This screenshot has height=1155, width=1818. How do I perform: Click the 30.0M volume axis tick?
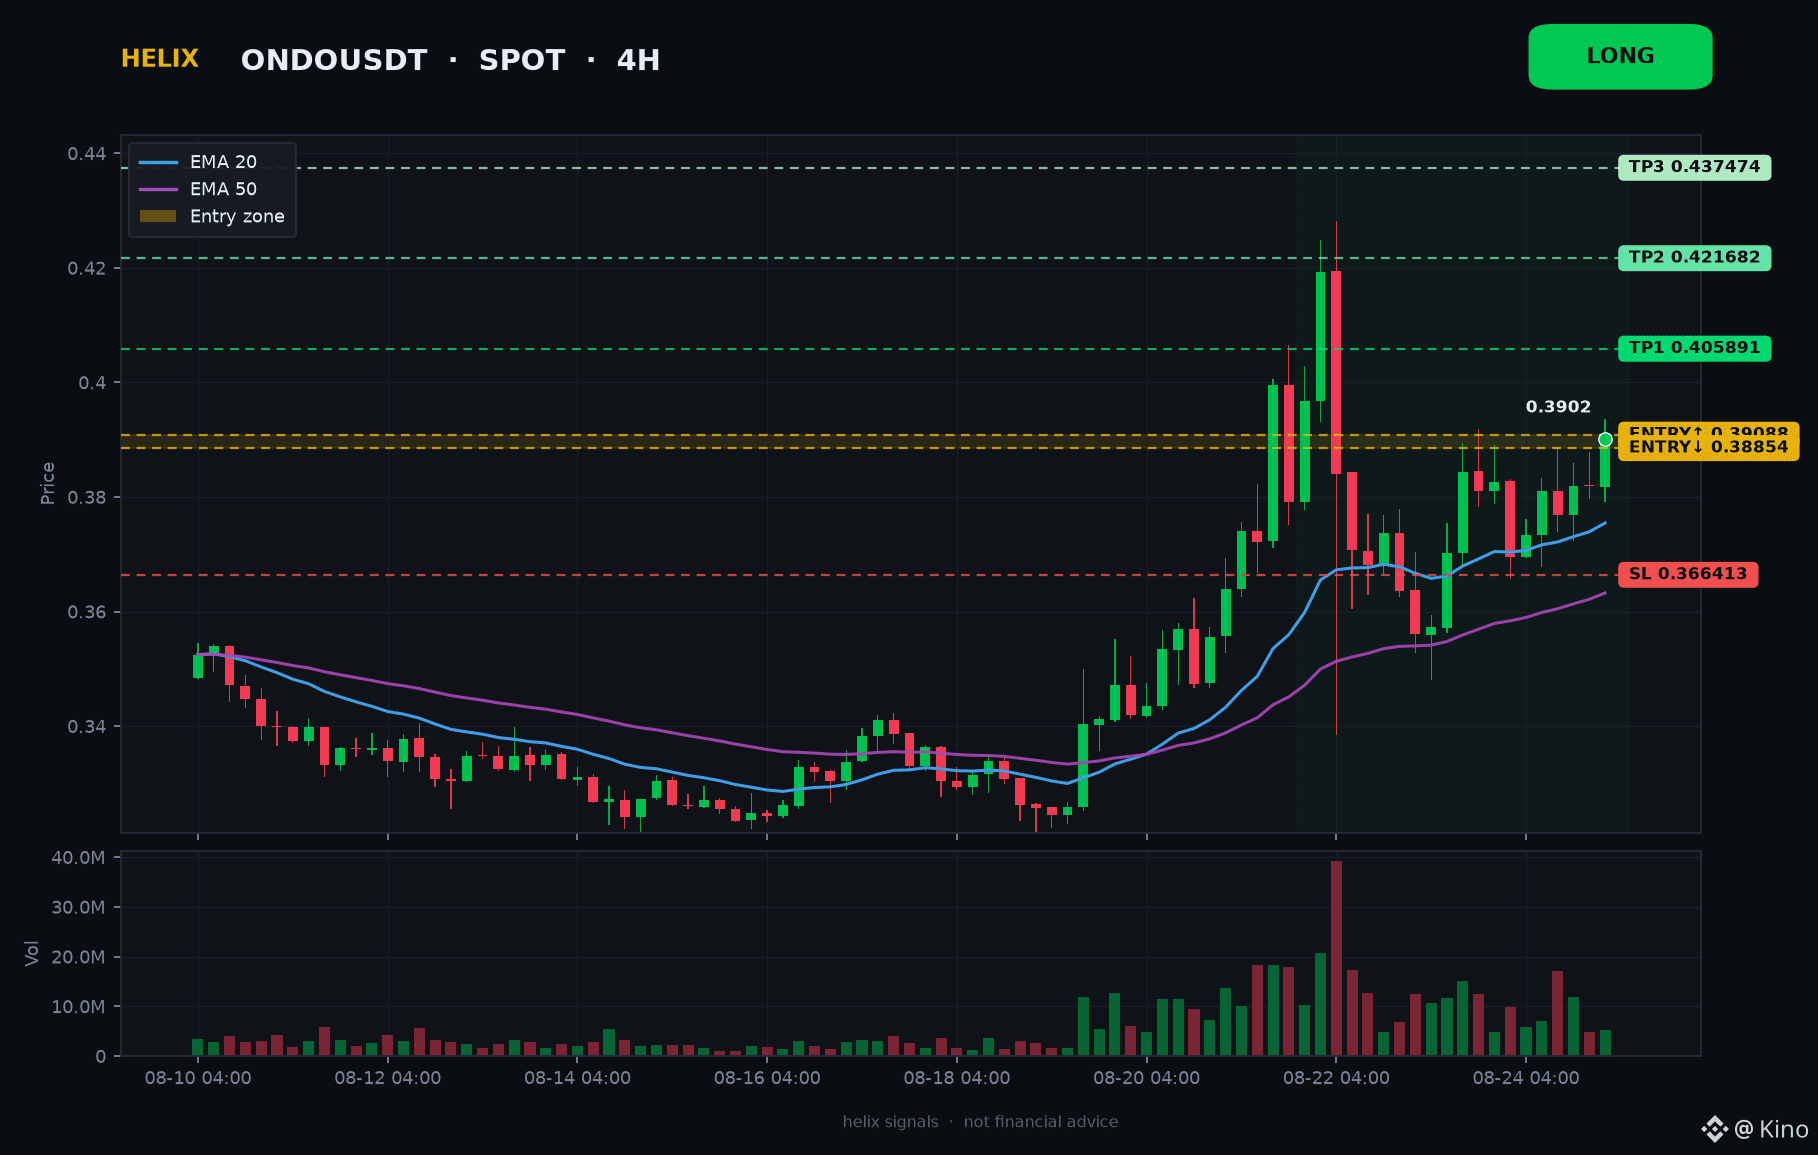[x=78, y=908]
